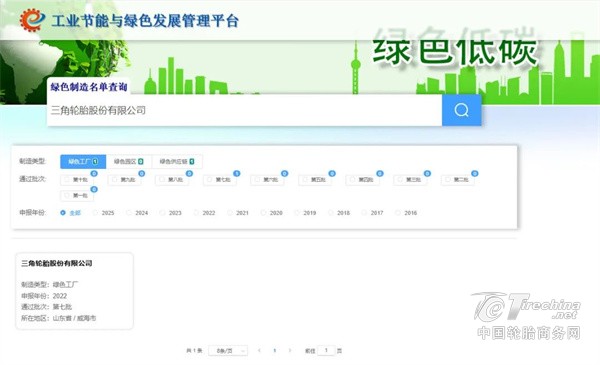
Task: Click the count badge on the 绿色工厂 tab
Action: pos(95,161)
